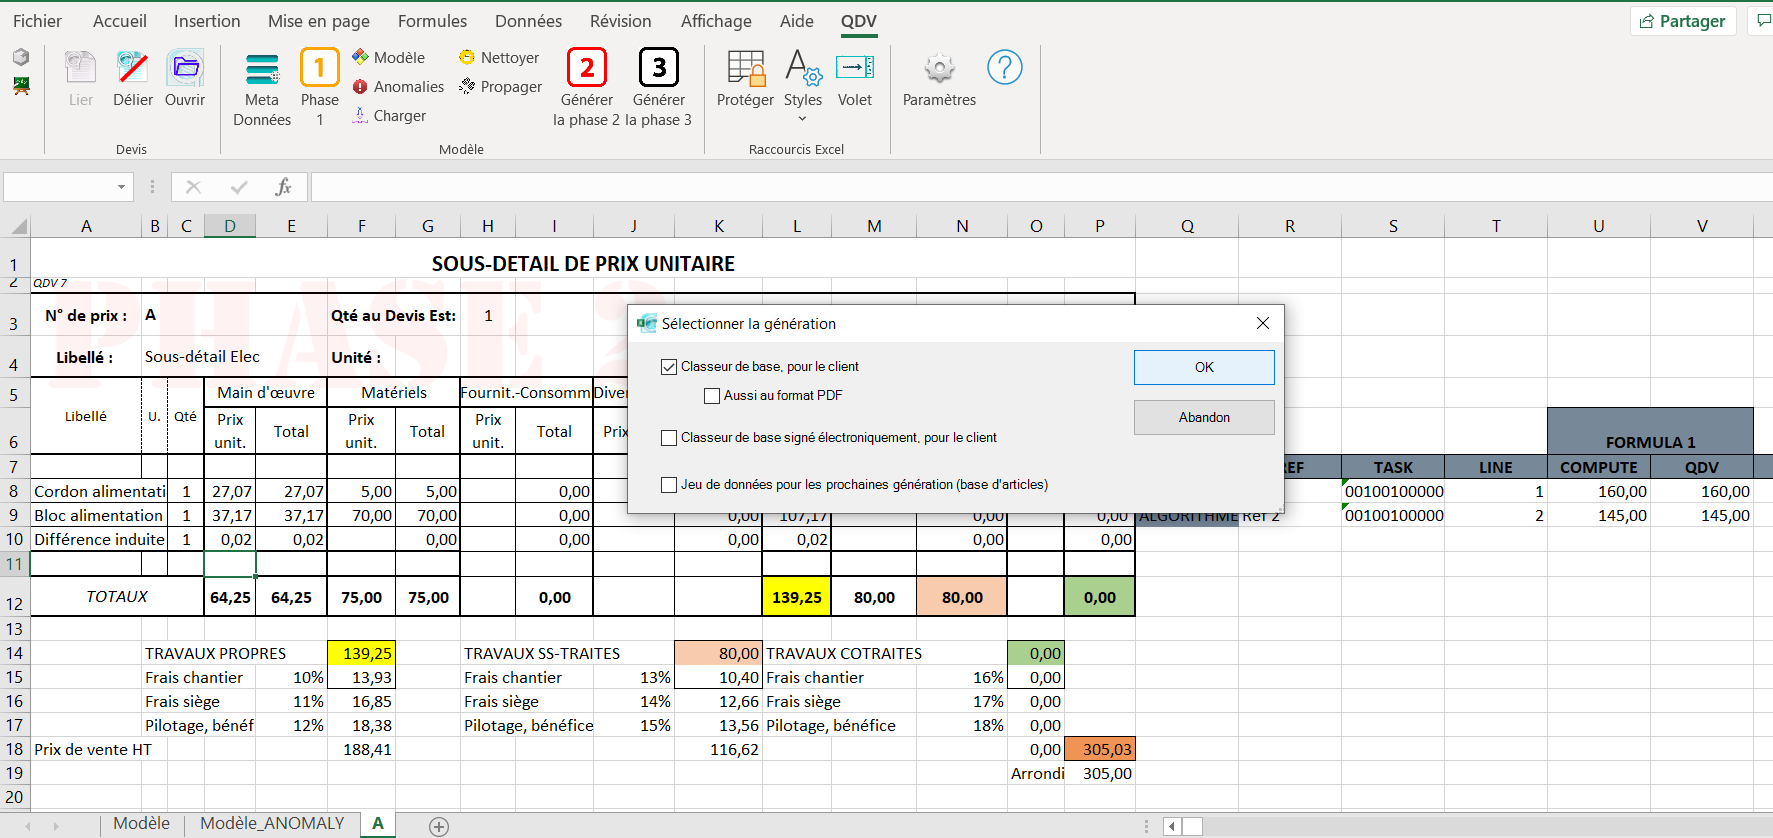Click Charger in Modèle group
Viewport: 1773px width, 838px height.
click(389, 116)
